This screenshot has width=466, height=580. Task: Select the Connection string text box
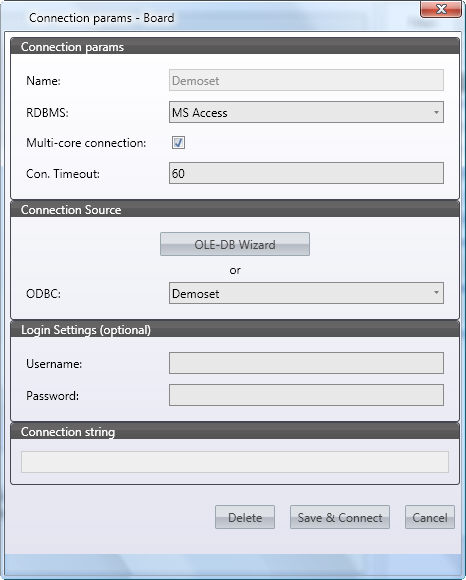pyautogui.click(x=235, y=462)
